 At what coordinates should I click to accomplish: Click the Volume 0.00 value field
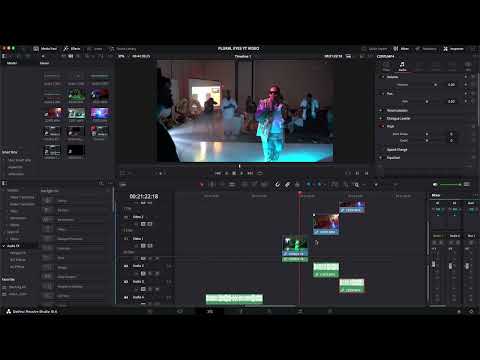coord(451,85)
